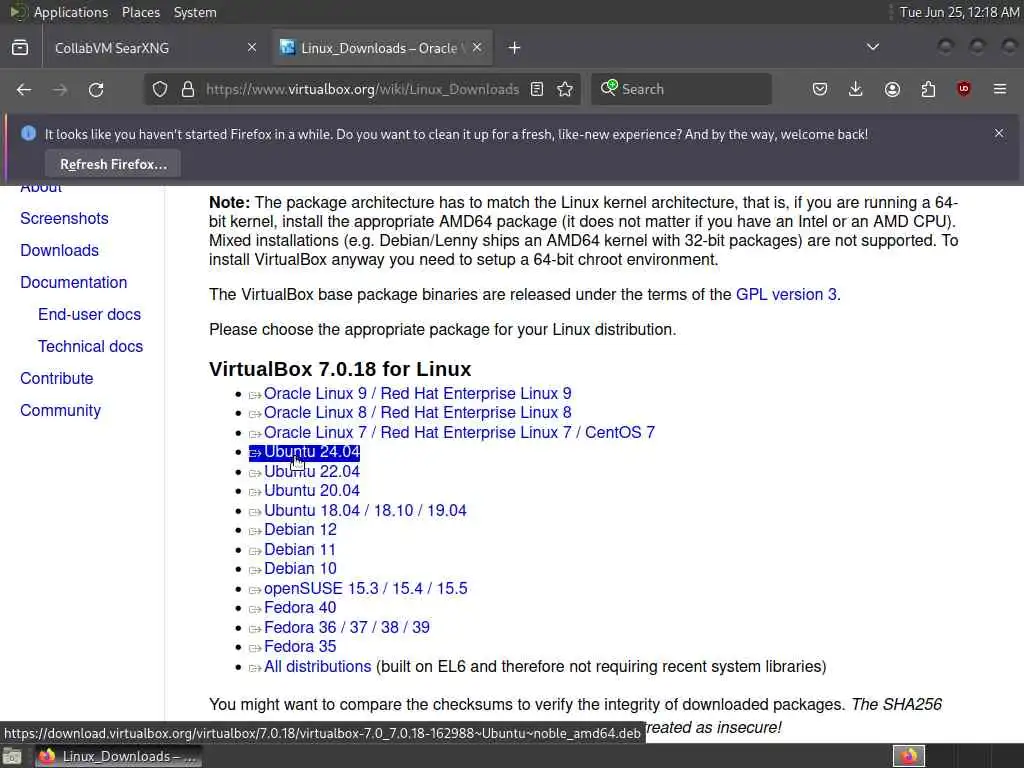Click Firefox workspace icon in bottom panel

click(909, 756)
